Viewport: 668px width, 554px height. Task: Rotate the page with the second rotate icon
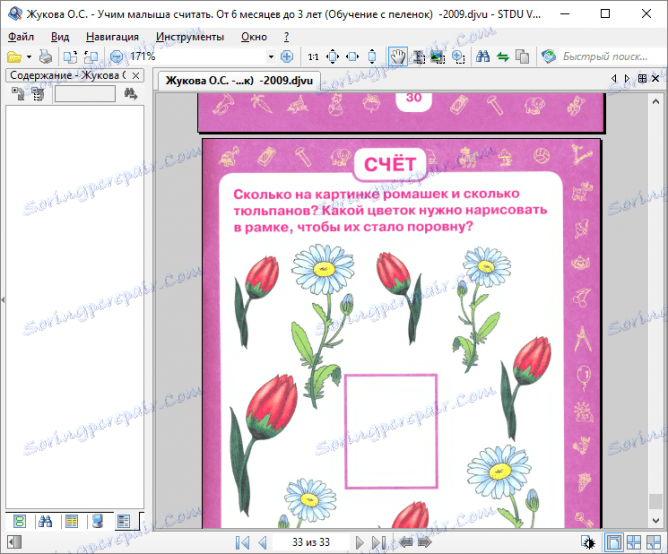click(x=91, y=57)
